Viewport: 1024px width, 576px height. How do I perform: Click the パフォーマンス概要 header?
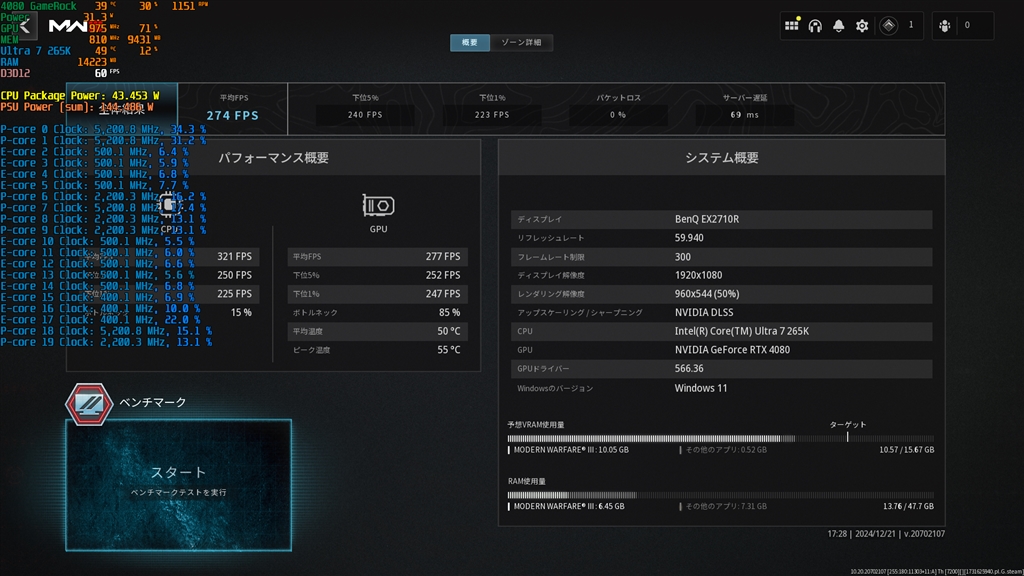[x=274, y=158]
